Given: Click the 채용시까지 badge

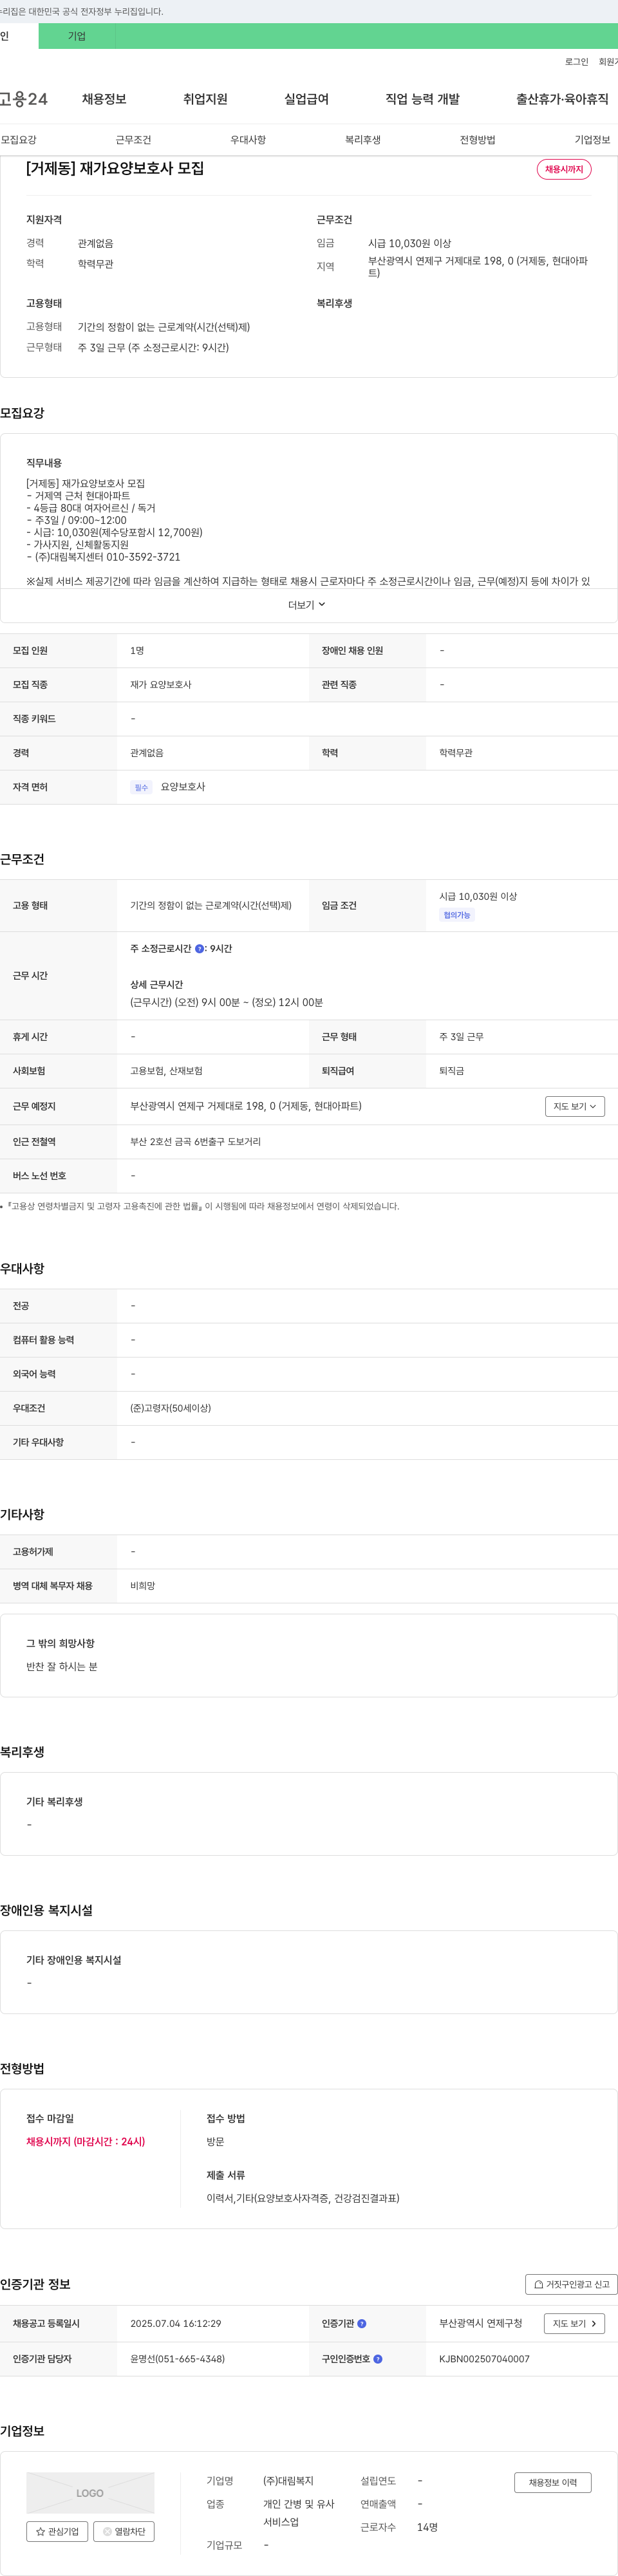Looking at the screenshot, I should (x=564, y=169).
